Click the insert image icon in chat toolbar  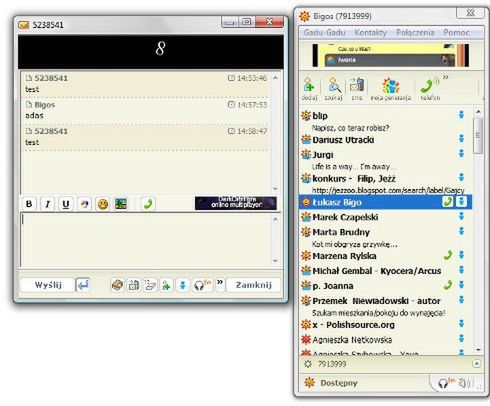point(121,204)
